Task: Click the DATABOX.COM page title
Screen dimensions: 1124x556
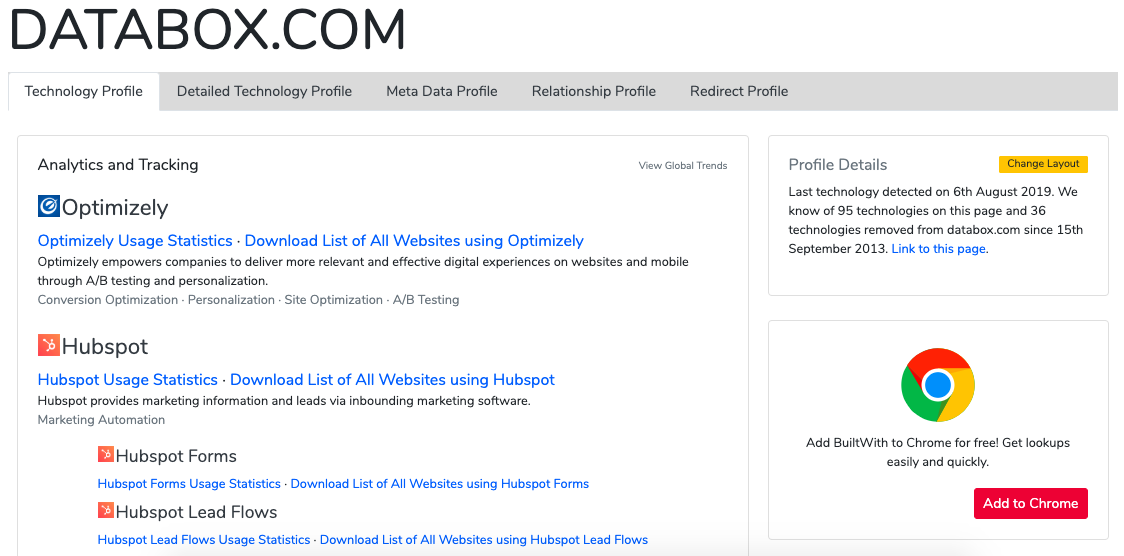Action: [208, 29]
